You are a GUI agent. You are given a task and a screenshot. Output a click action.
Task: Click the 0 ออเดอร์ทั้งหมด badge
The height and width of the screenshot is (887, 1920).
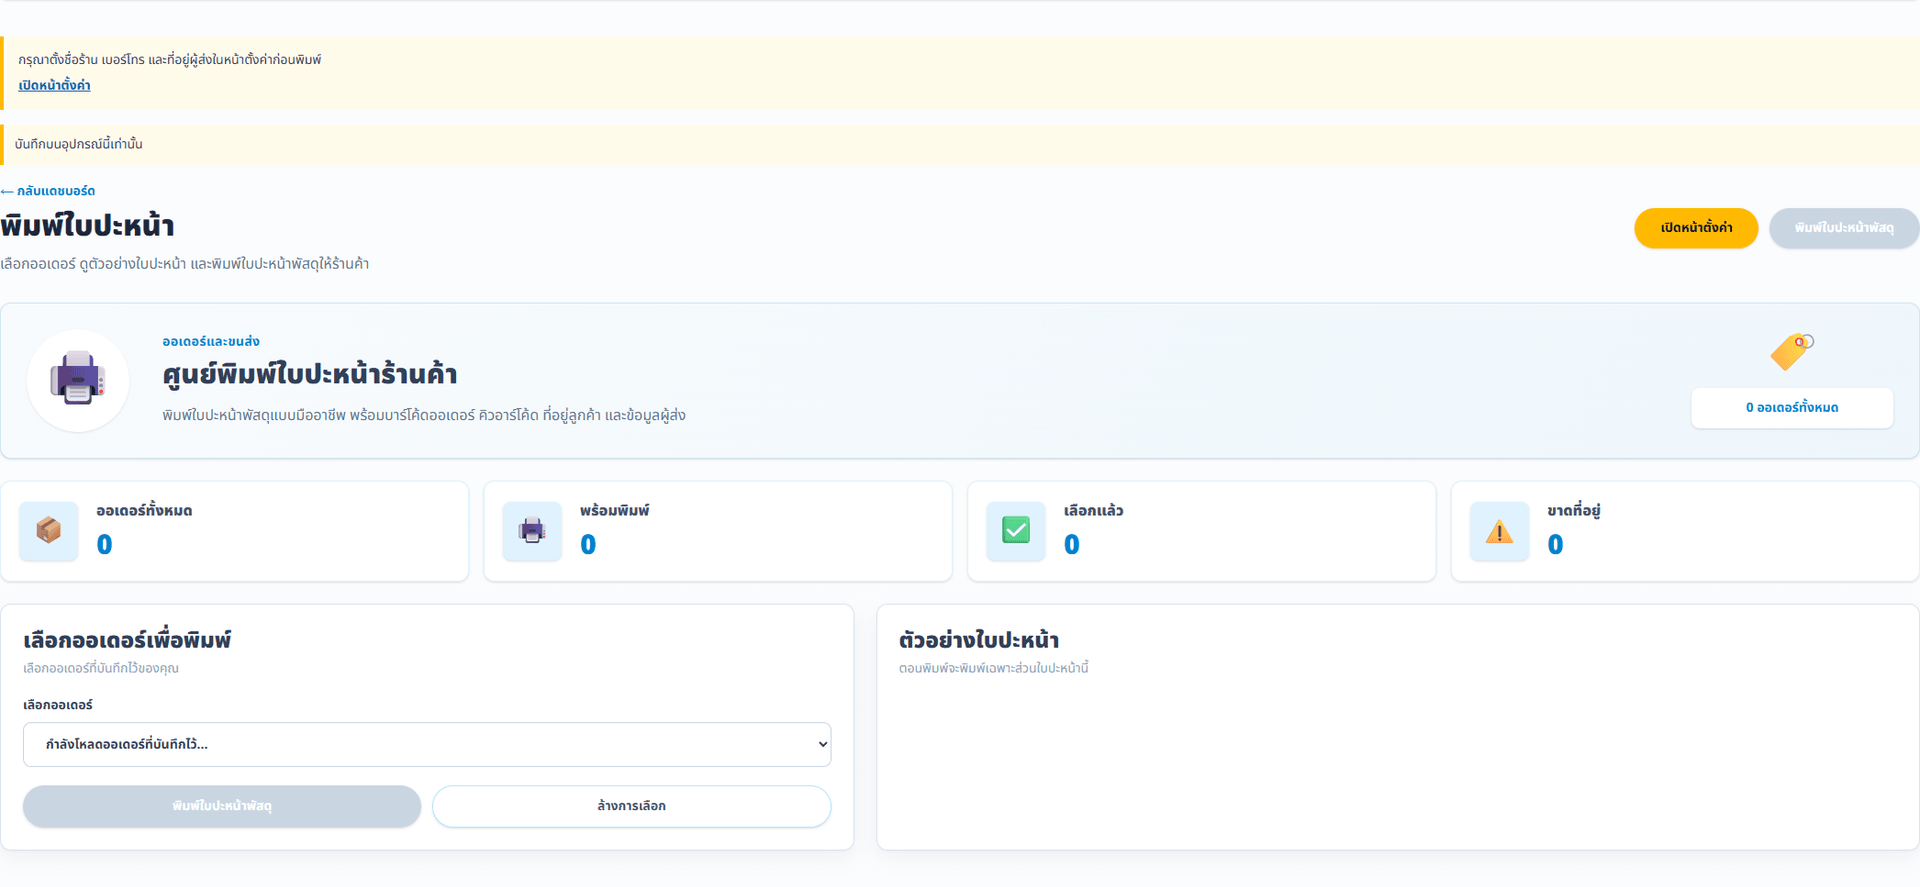click(1792, 408)
